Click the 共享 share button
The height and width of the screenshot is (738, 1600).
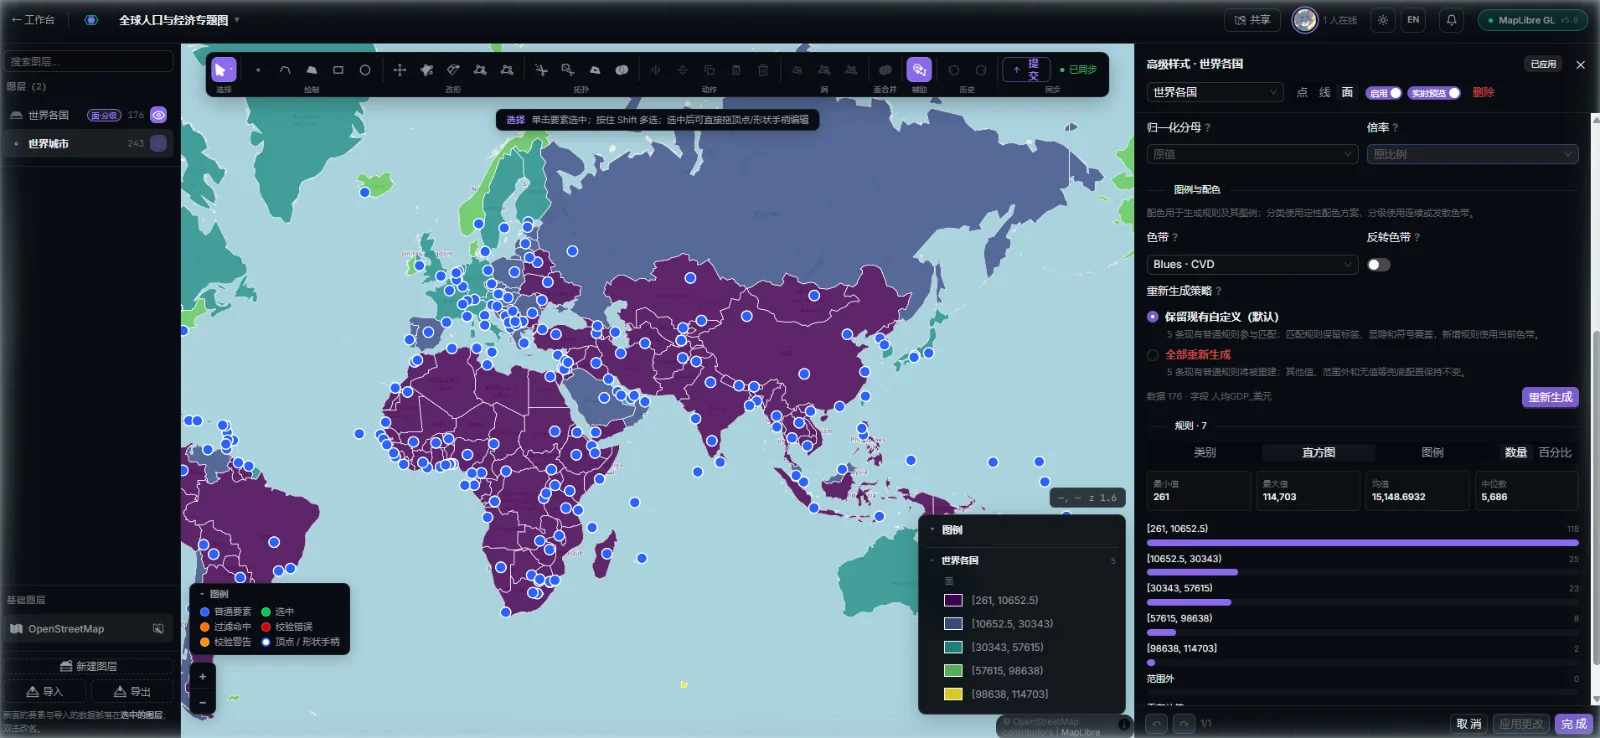coord(1252,20)
